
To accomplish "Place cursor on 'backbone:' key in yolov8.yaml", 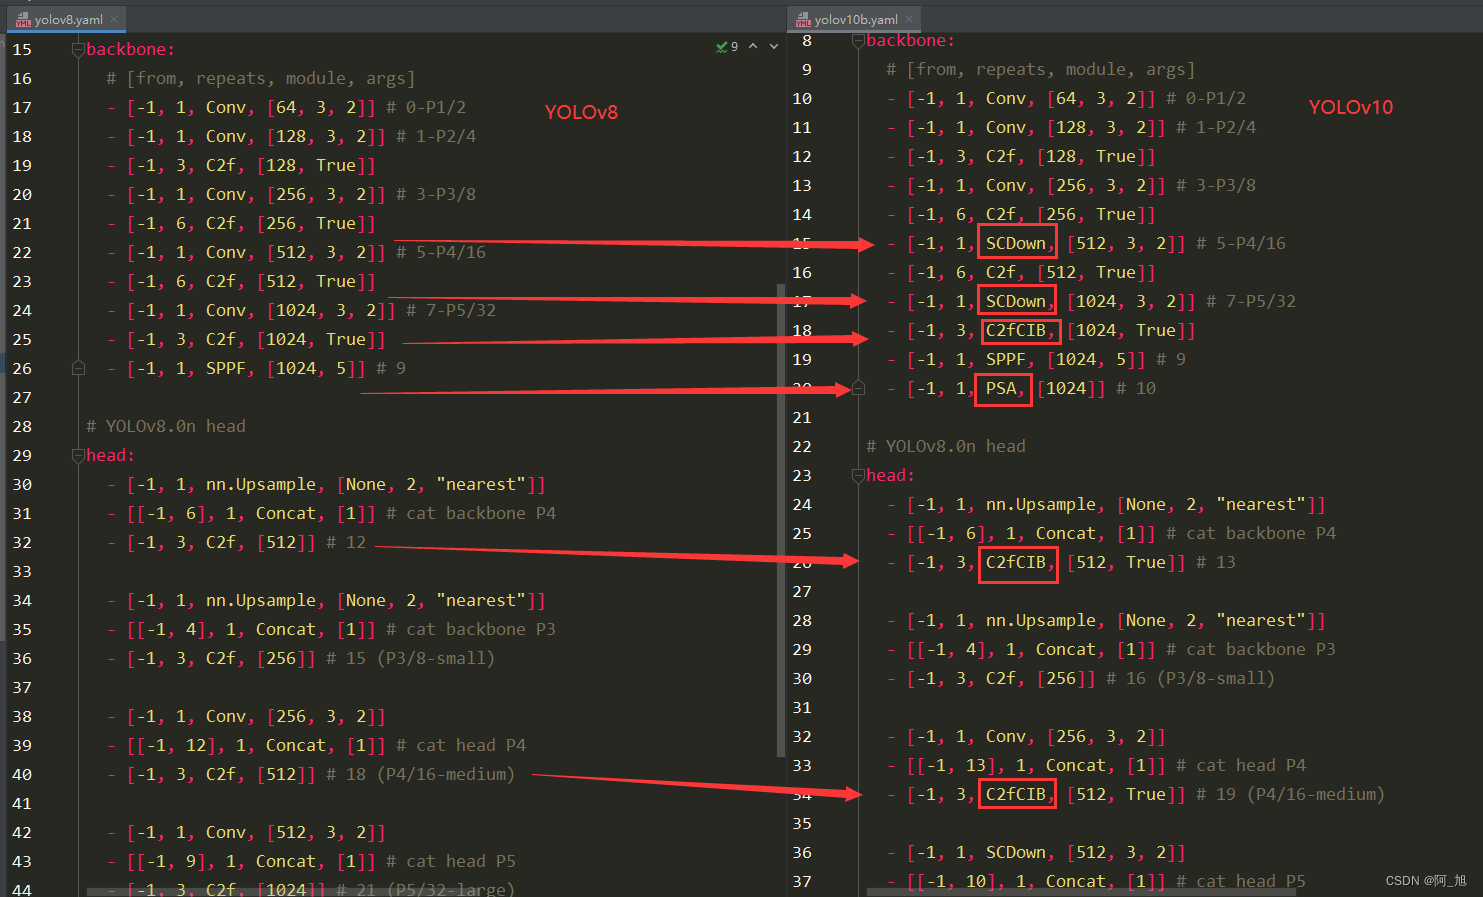I will click(130, 49).
